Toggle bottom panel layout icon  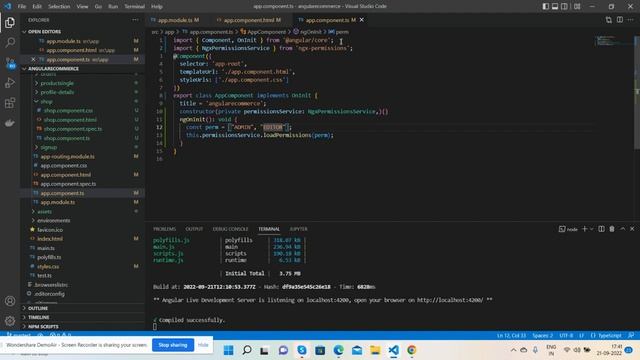point(555,6)
